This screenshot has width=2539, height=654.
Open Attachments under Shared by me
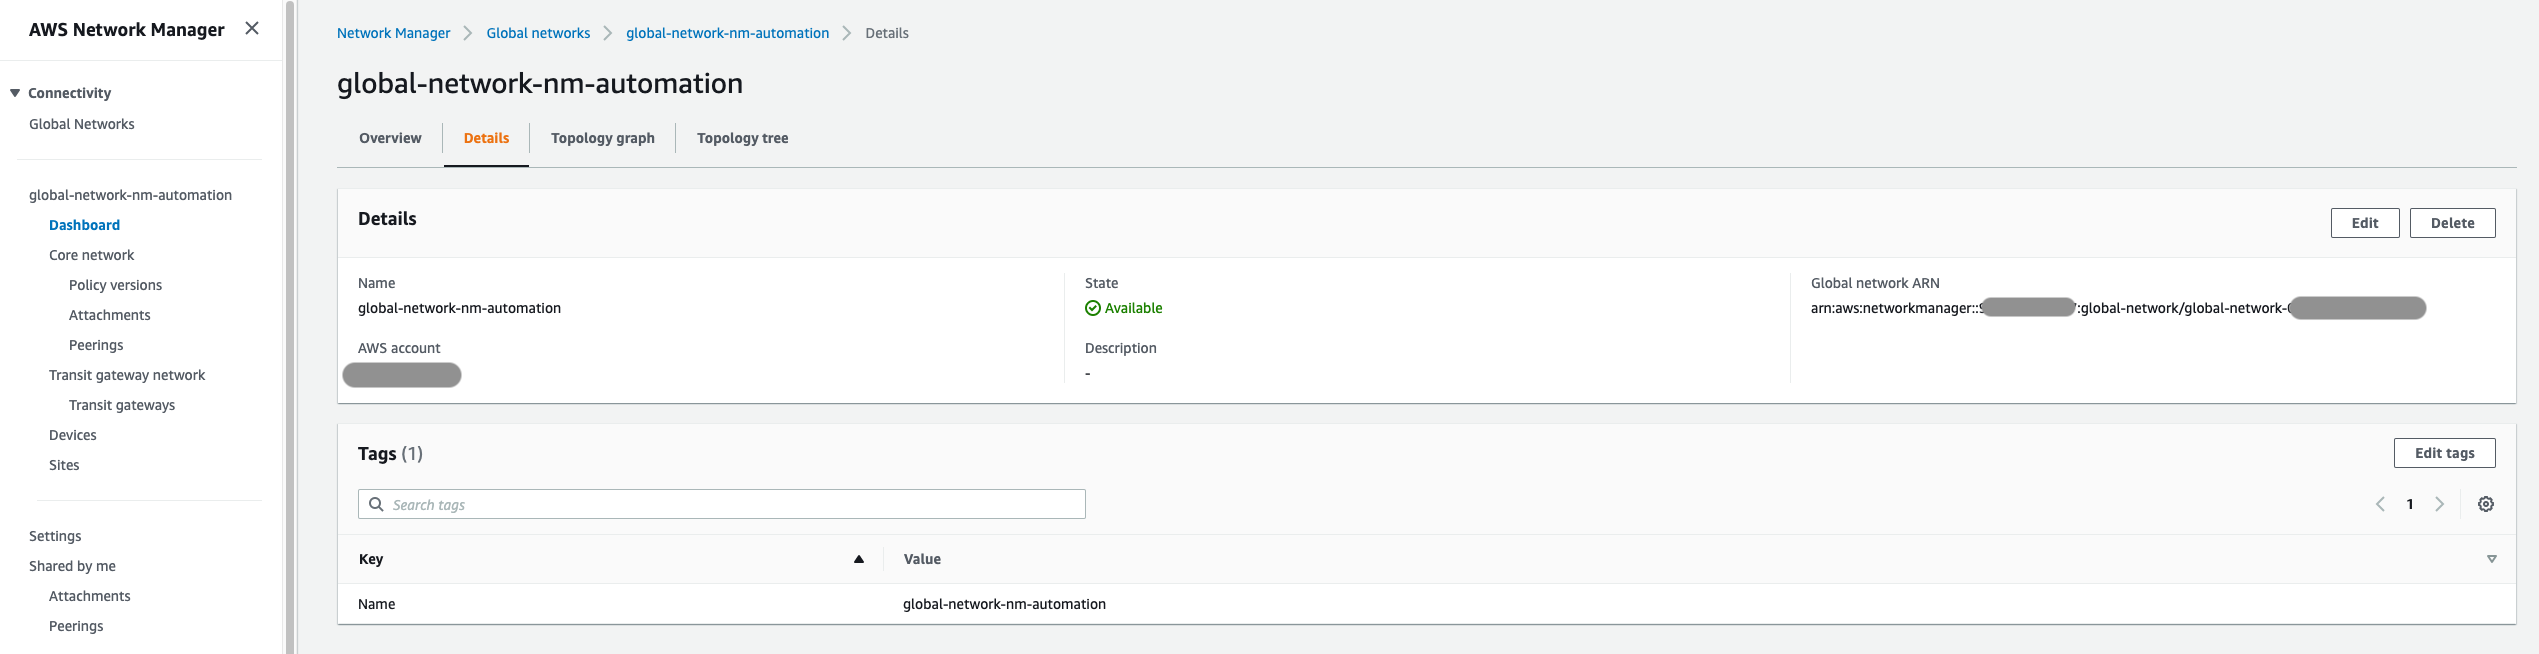tap(89, 596)
